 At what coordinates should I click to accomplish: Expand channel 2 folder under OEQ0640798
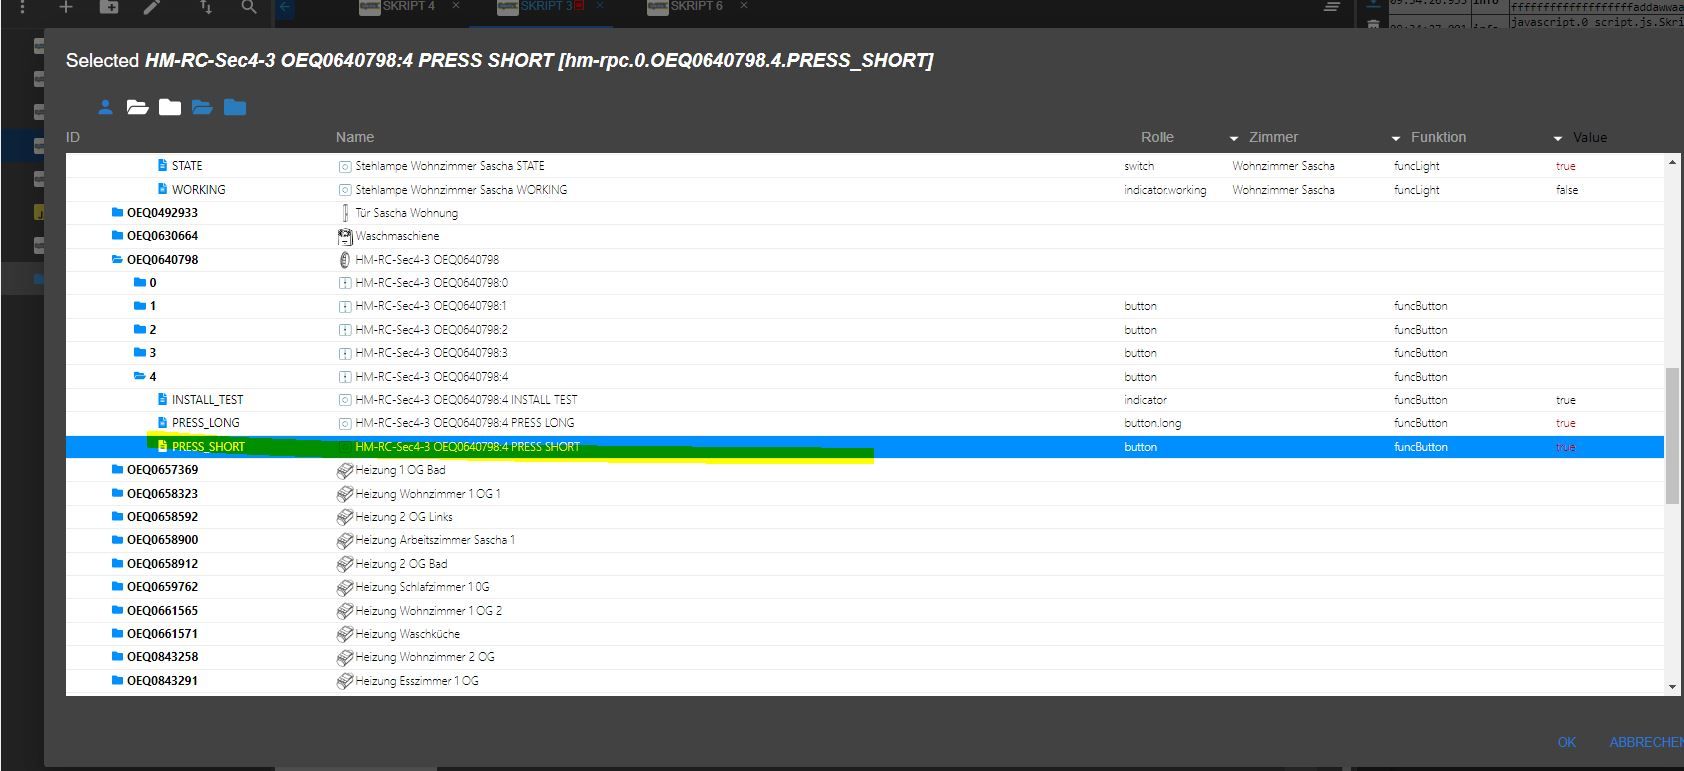pyautogui.click(x=140, y=329)
